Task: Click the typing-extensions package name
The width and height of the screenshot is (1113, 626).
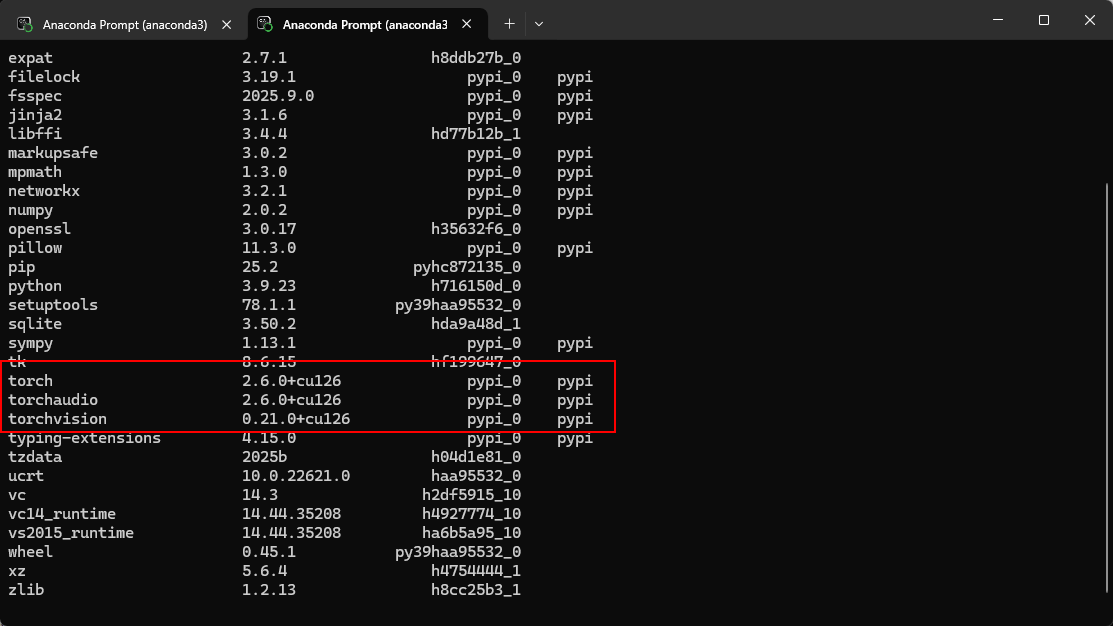Action: (84, 439)
